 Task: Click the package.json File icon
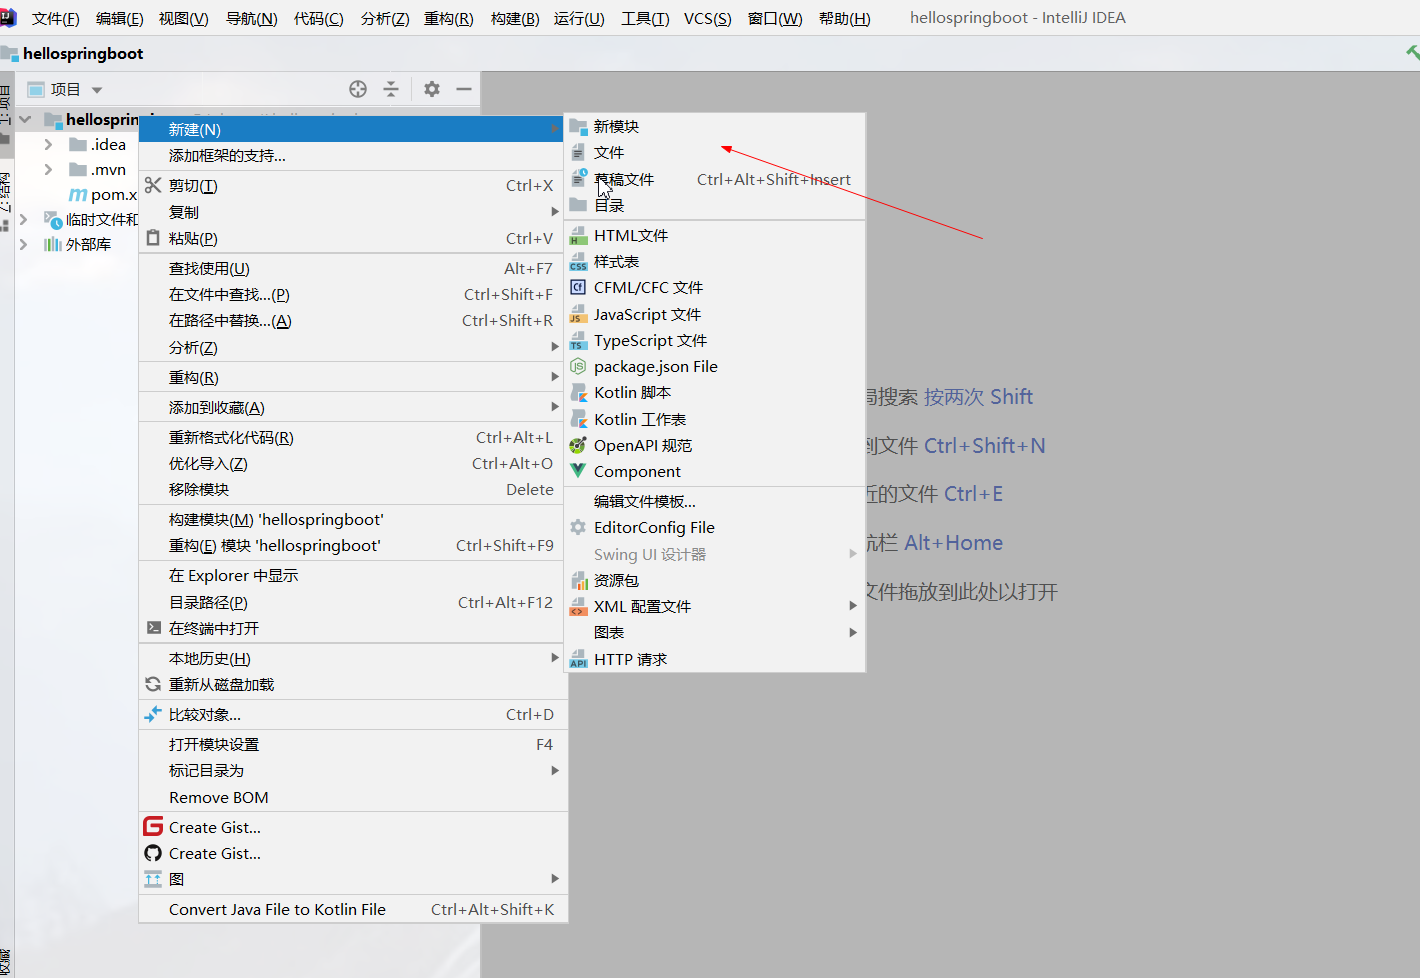(x=578, y=366)
